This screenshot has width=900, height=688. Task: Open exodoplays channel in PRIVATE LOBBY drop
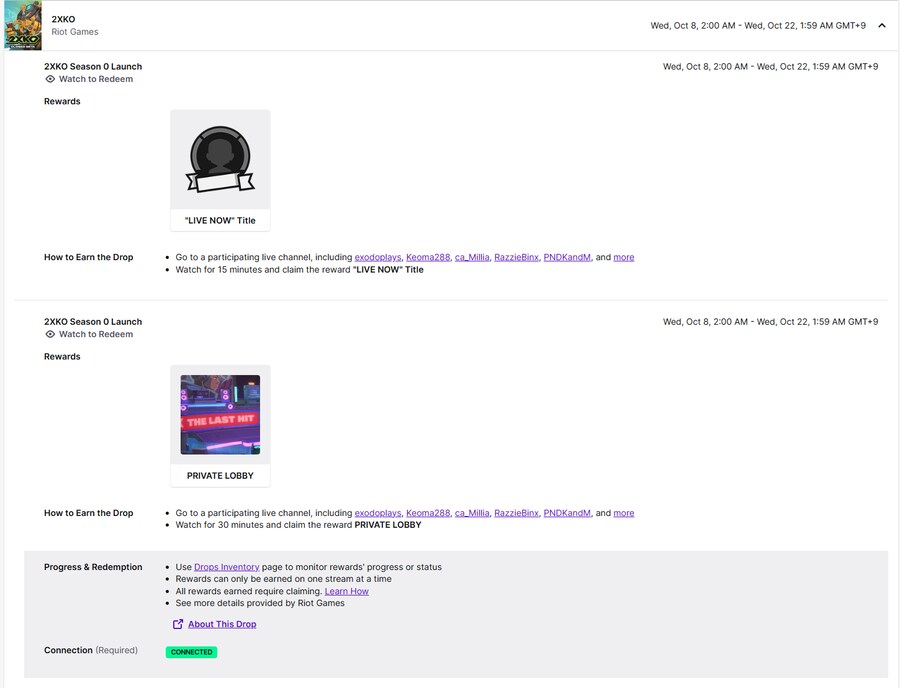coord(378,513)
